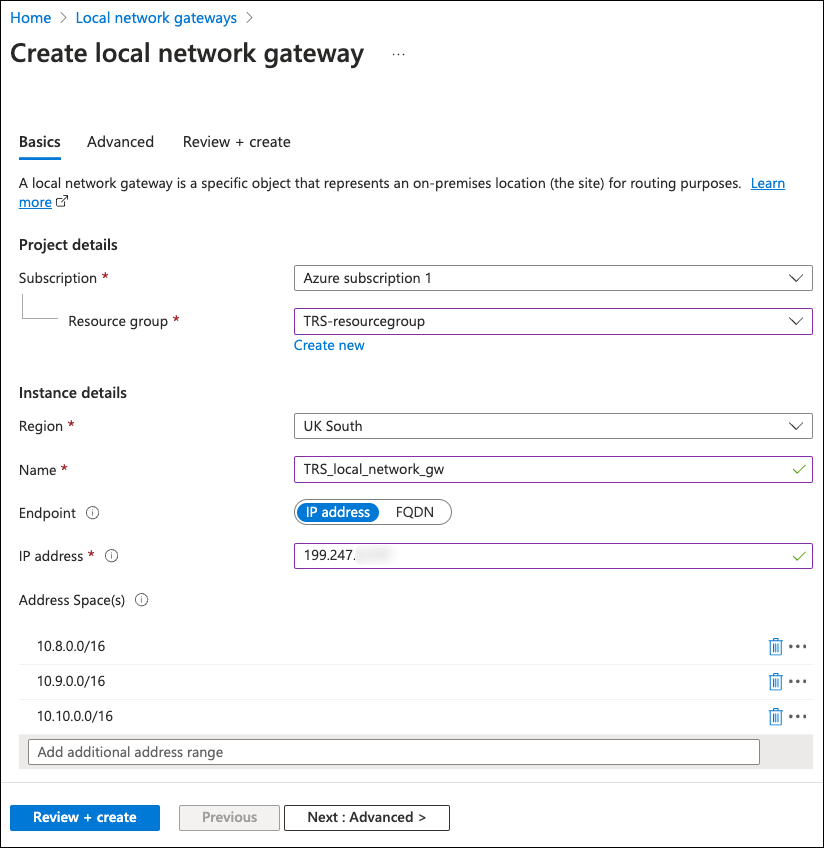Select the FQDN endpoint option

click(414, 512)
